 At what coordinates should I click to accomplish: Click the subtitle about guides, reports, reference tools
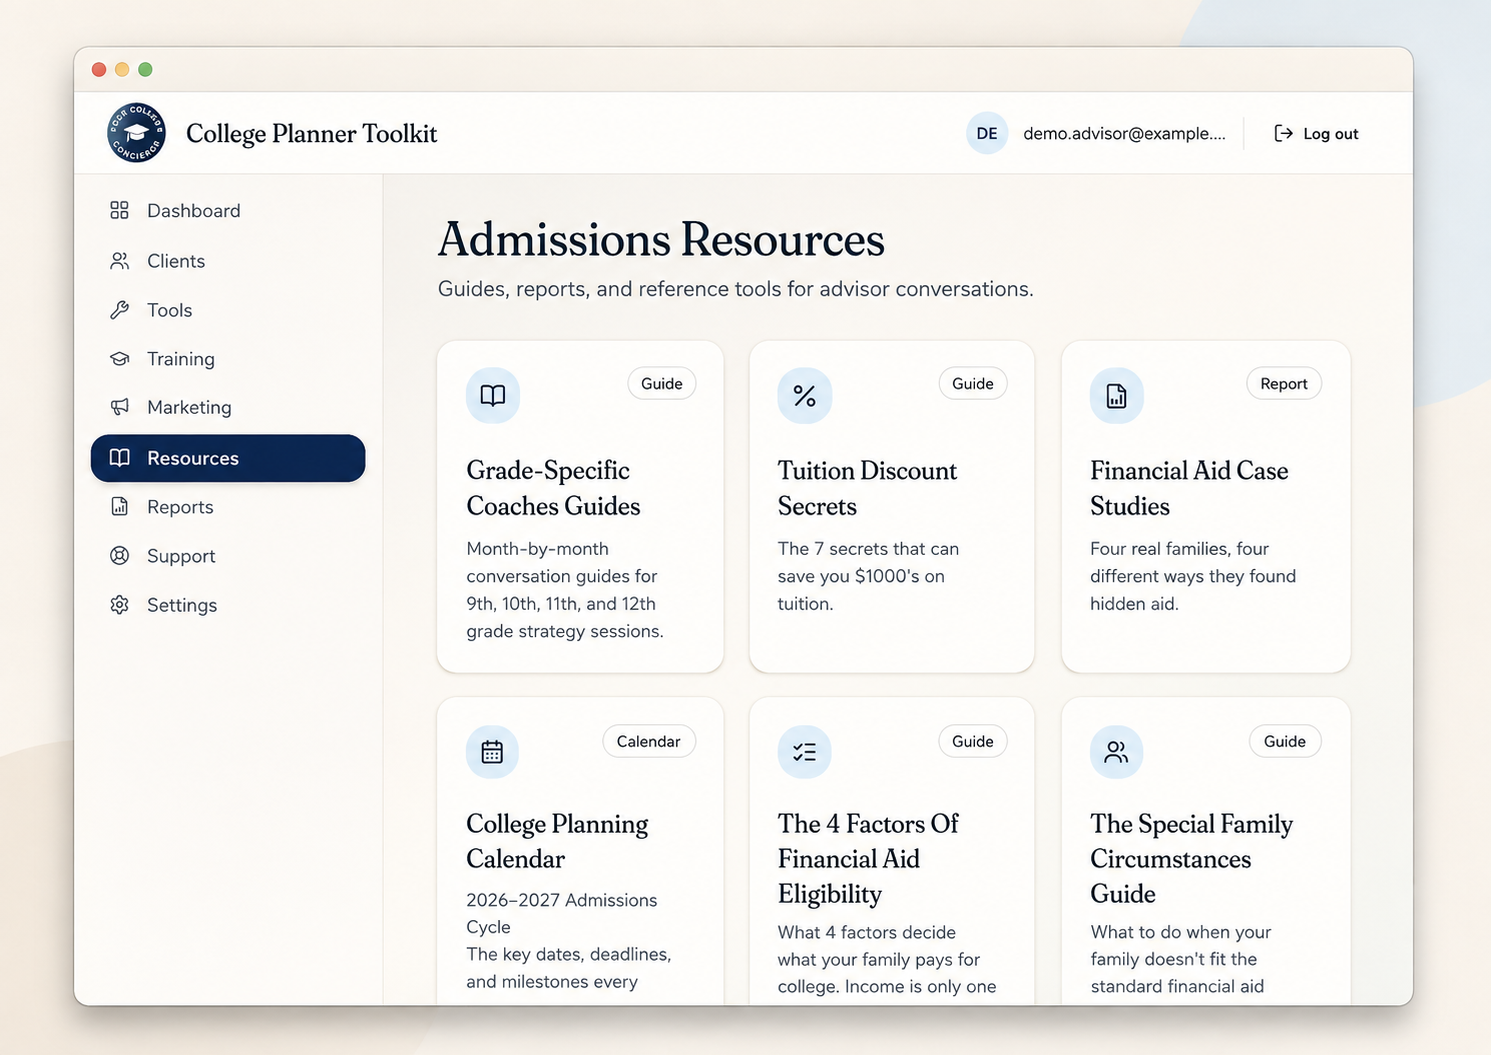[736, 289]
